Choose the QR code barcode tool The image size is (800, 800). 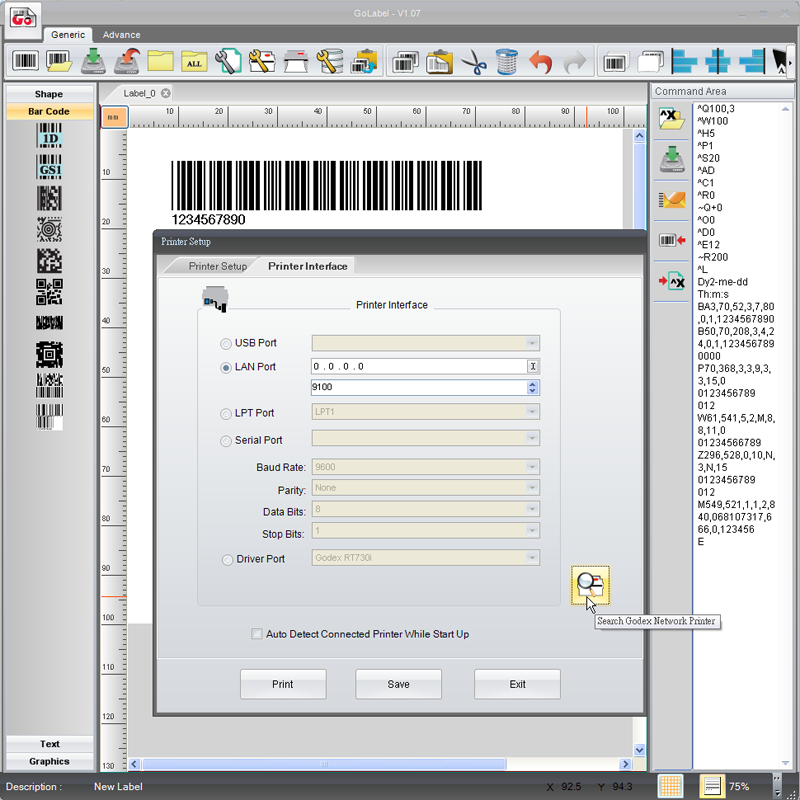click(x=49, y=292)
